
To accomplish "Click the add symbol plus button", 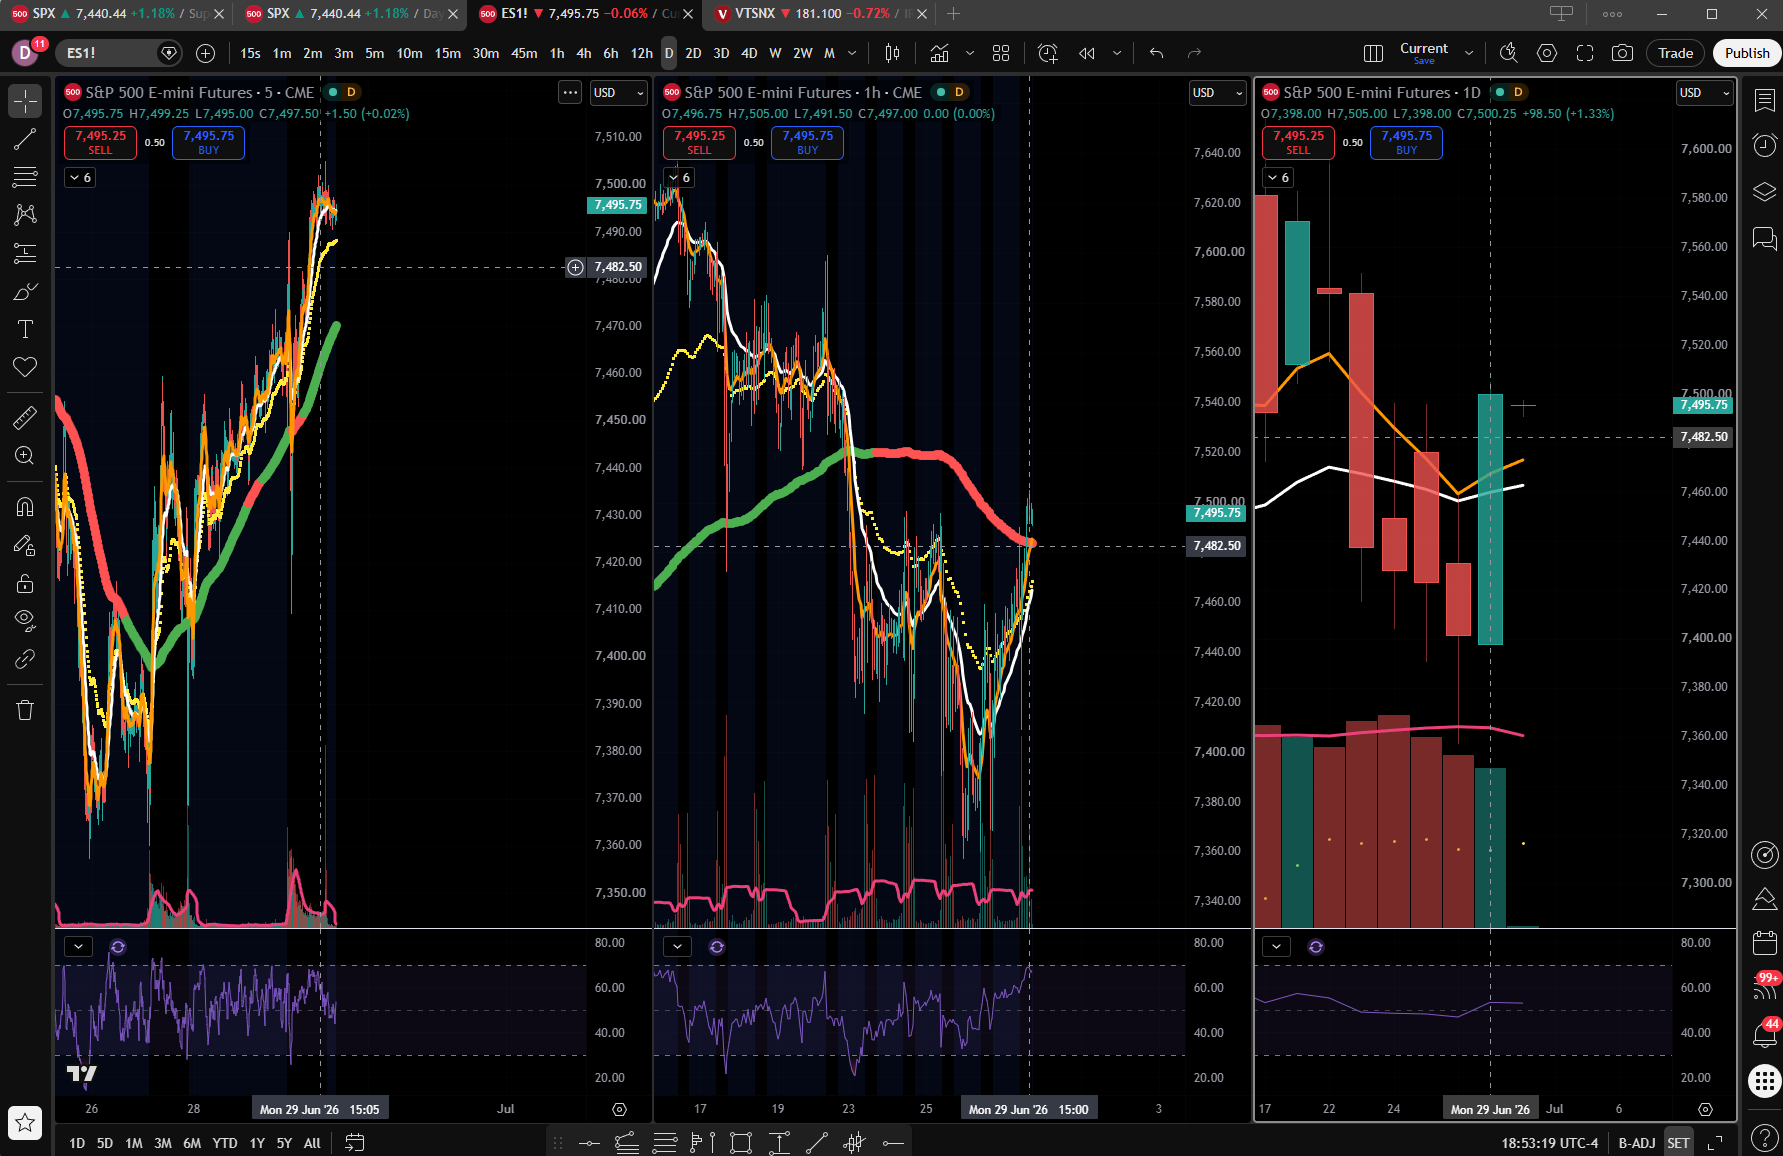I will 205,53.
